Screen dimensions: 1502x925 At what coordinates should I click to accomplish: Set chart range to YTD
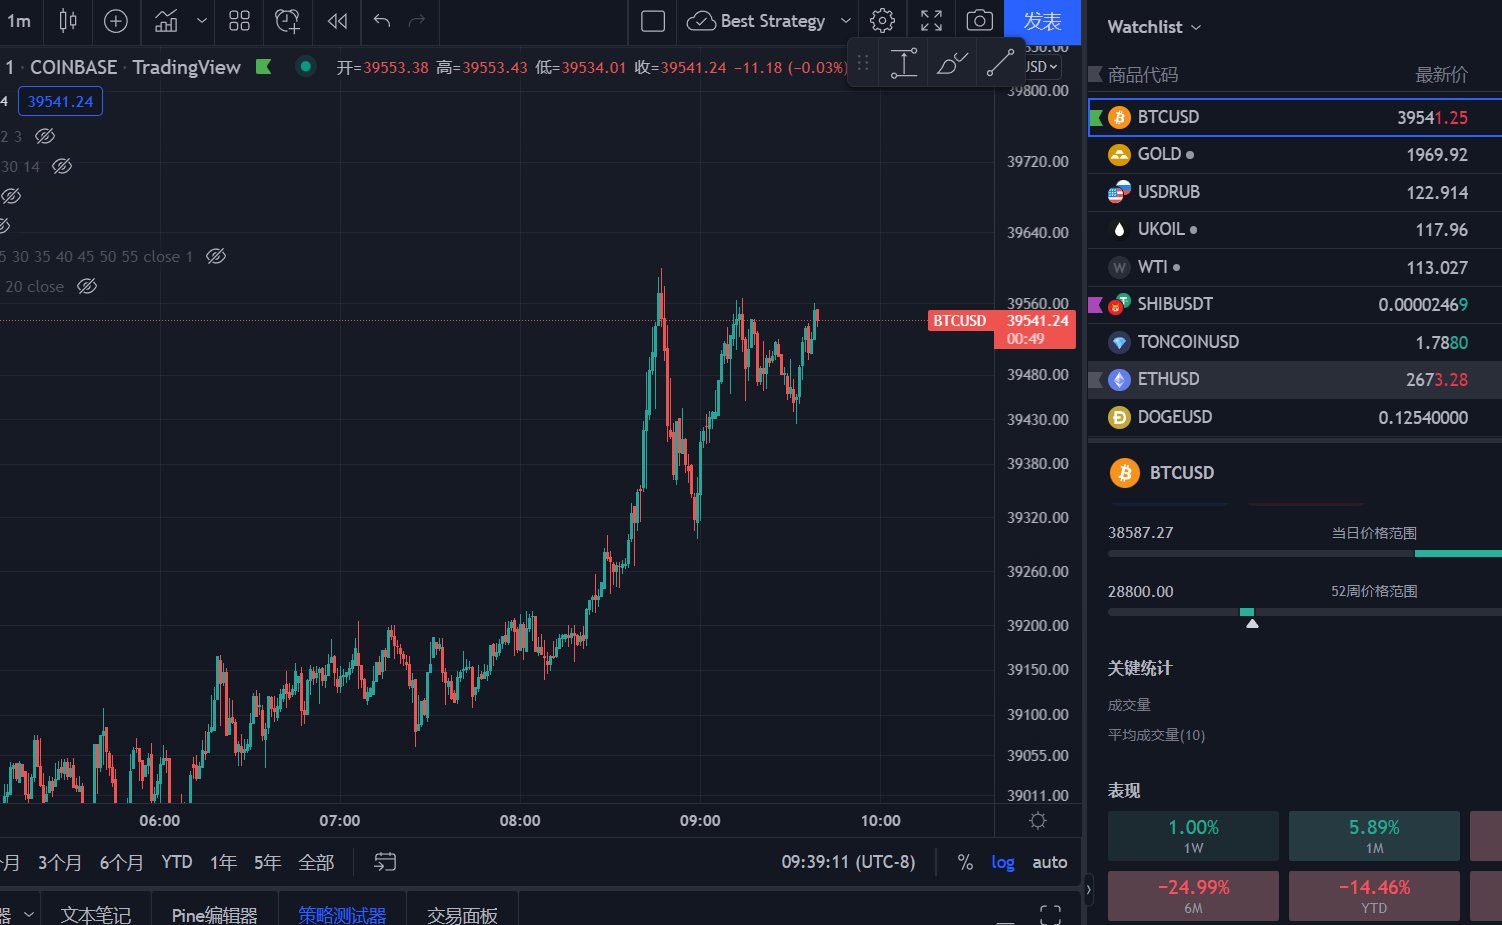pyautogui.click(x=177, y=862)
